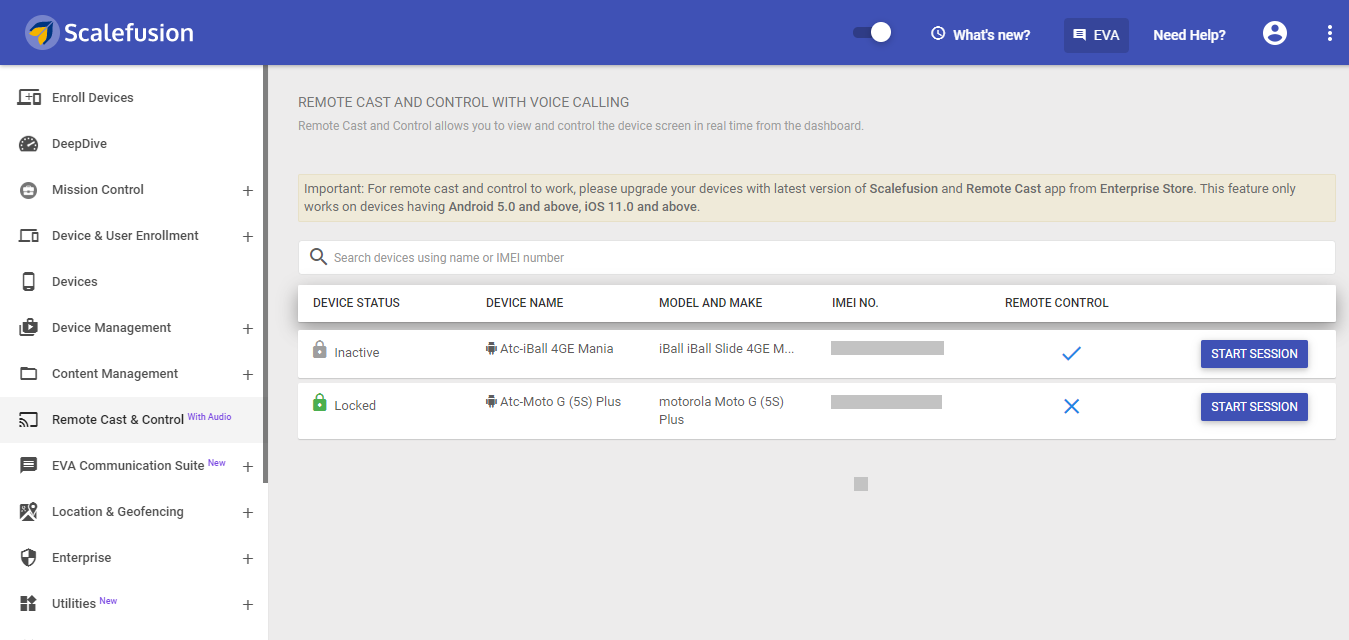The width and height of the screenshot is (1349, 640).
Task: Click the motorola Moto G (5S) Plus model text
Action: [721, 411]
